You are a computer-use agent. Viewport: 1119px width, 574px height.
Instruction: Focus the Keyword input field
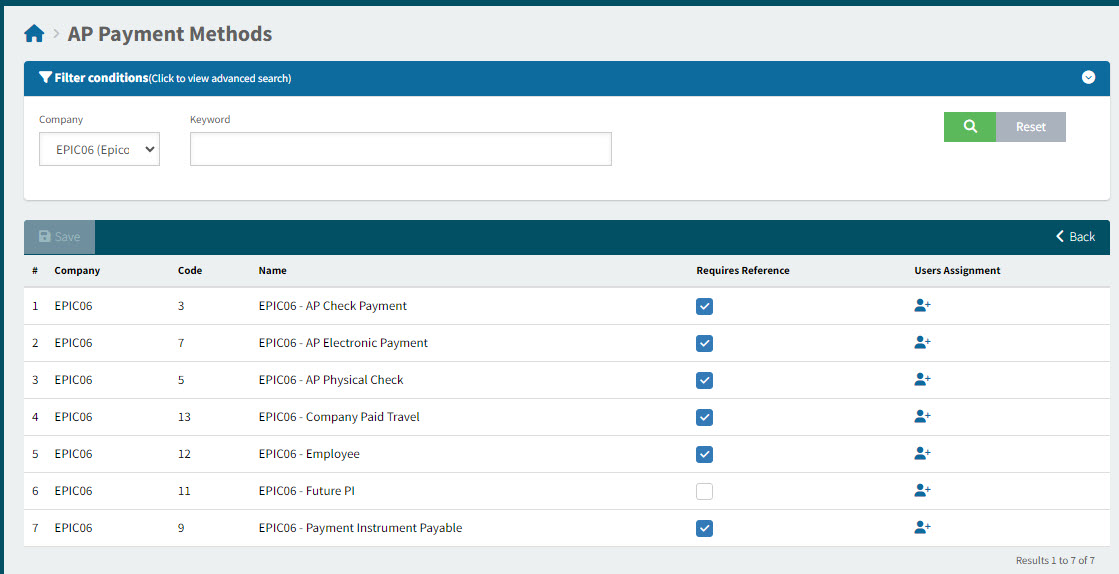coord(400,149)
